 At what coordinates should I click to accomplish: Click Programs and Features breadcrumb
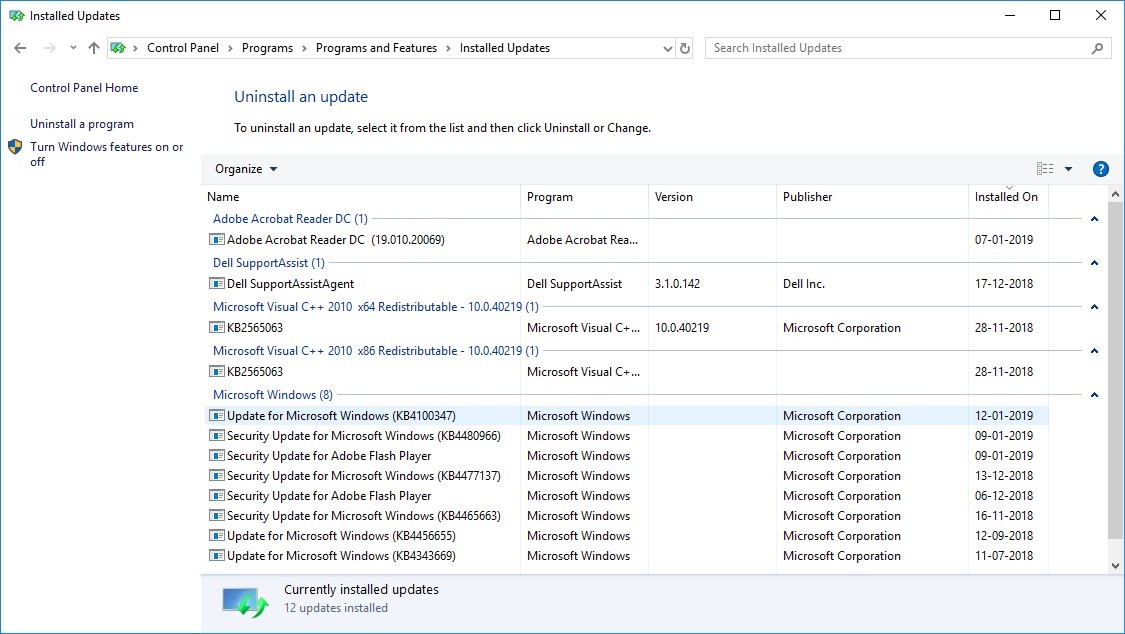pyautogui.click(x=376, y=48)
